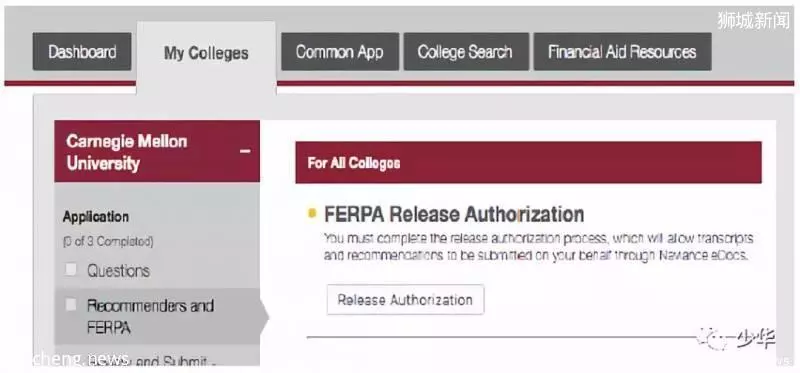Click the watermark logo at bottom right

pos(735,338)
